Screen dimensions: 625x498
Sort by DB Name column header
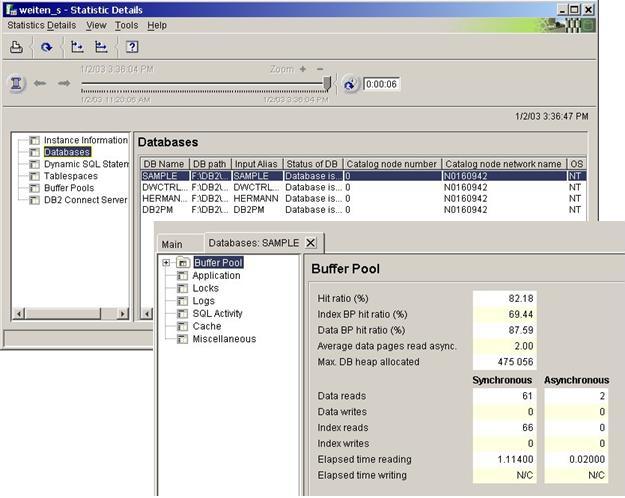[x=165, y=164]
